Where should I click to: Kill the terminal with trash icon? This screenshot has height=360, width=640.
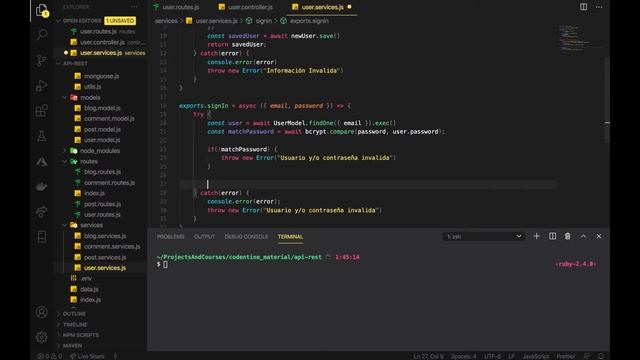[x=567, y=236]
